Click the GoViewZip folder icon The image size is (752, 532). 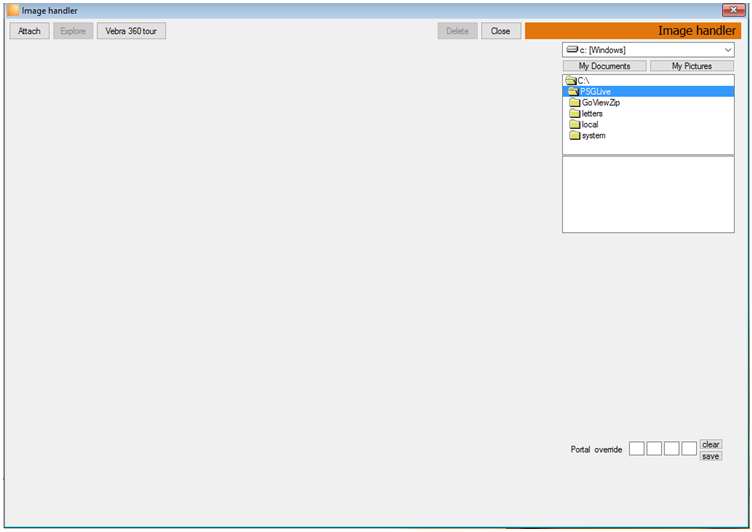pos(575,102)
